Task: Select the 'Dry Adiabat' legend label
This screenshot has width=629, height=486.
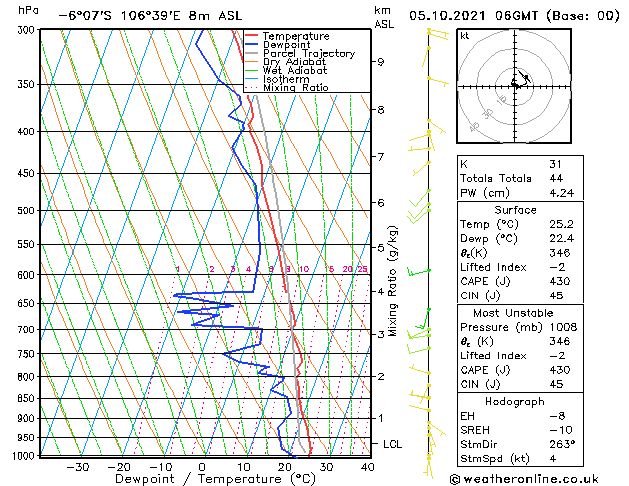Action: [294, 62]
